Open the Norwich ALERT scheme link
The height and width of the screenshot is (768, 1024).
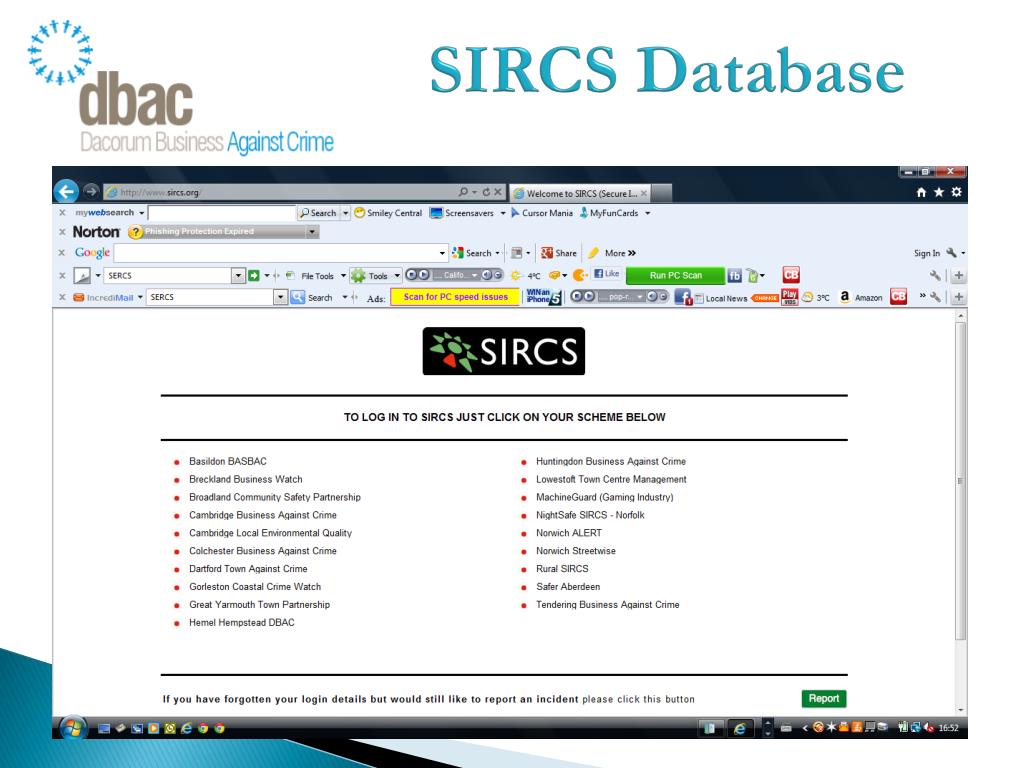pyautogui.click(x=569, y=533)
